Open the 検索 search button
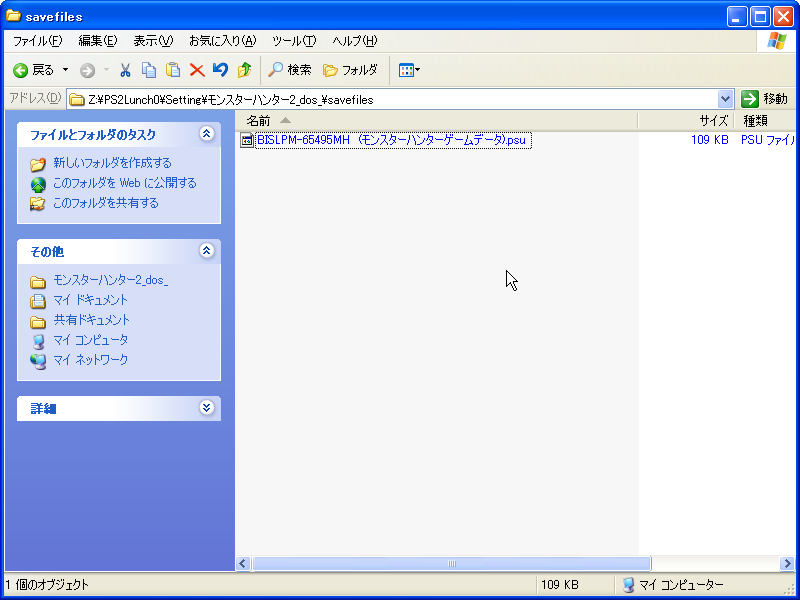 click(x=289, y=70)
